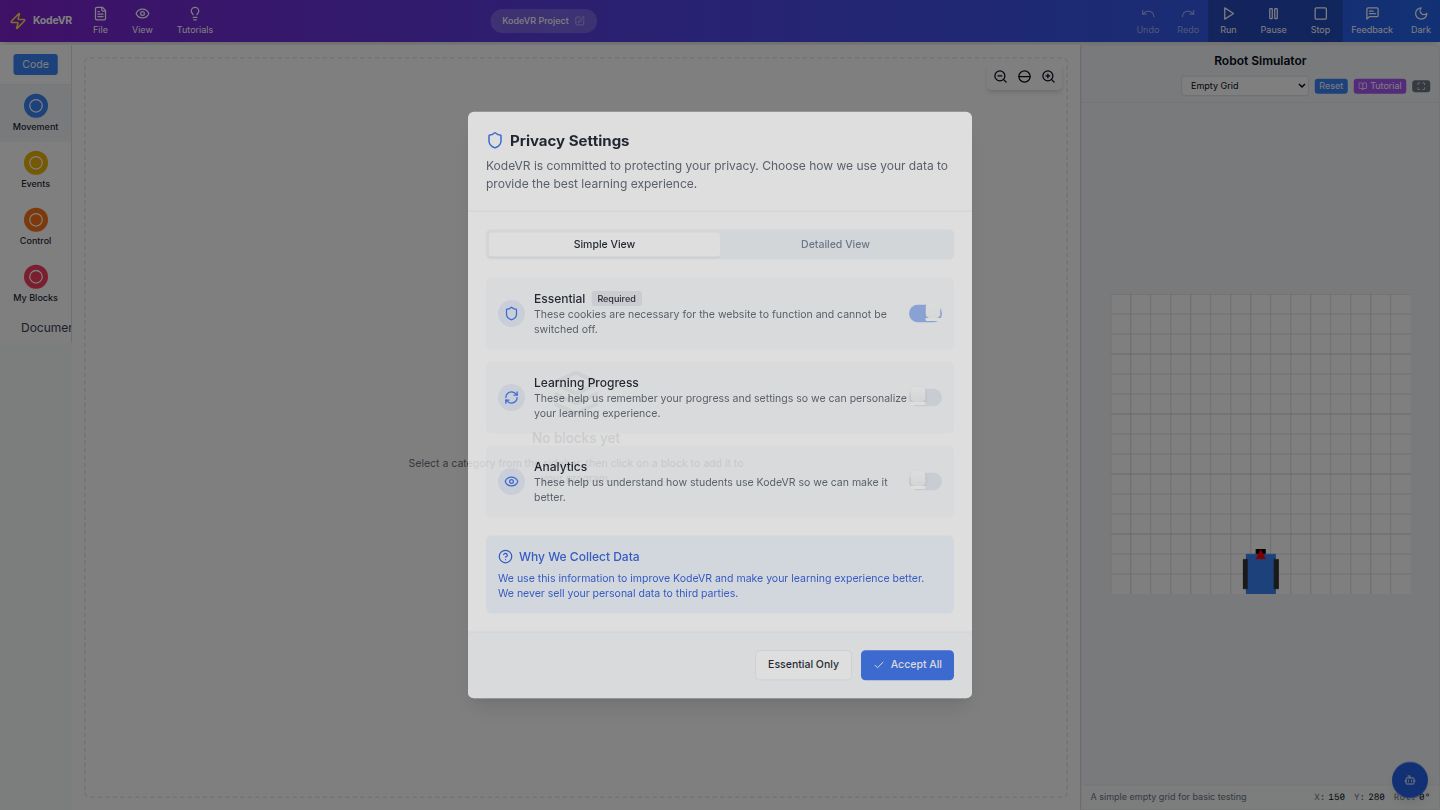The image size is (1440, 810).
Task: Open the View menu
Action: tap(142, 20)
